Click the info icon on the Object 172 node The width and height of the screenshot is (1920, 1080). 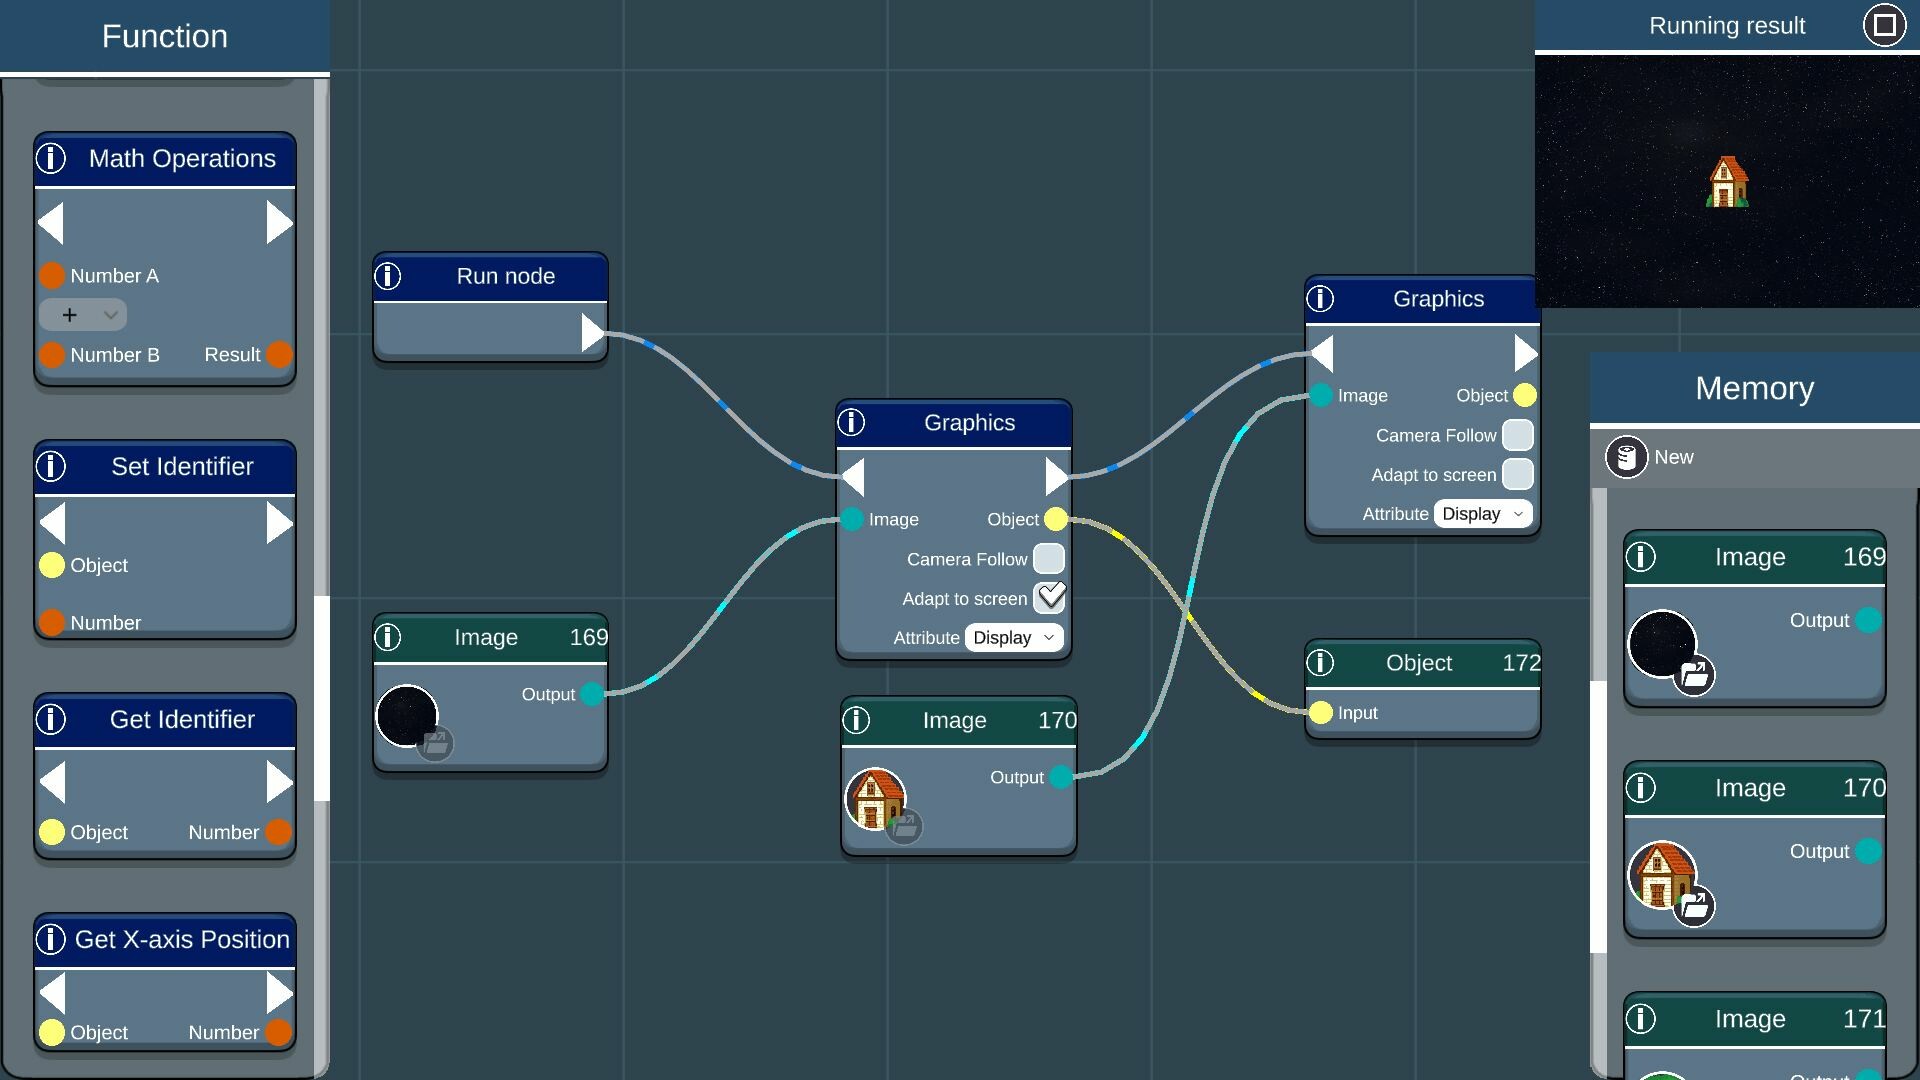(x=1322, y=662)
